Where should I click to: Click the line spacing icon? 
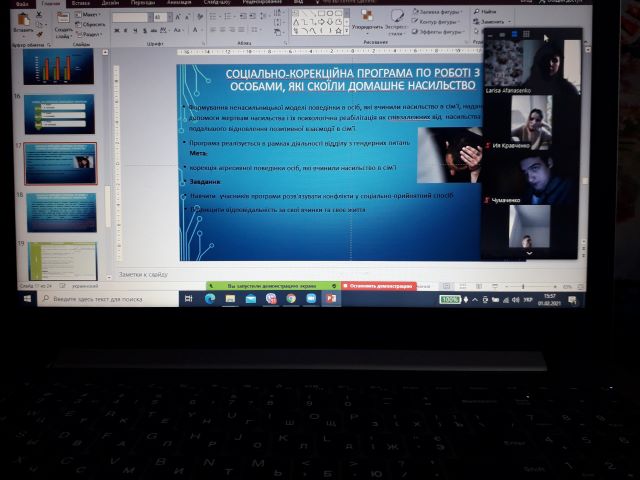(263, 17)
